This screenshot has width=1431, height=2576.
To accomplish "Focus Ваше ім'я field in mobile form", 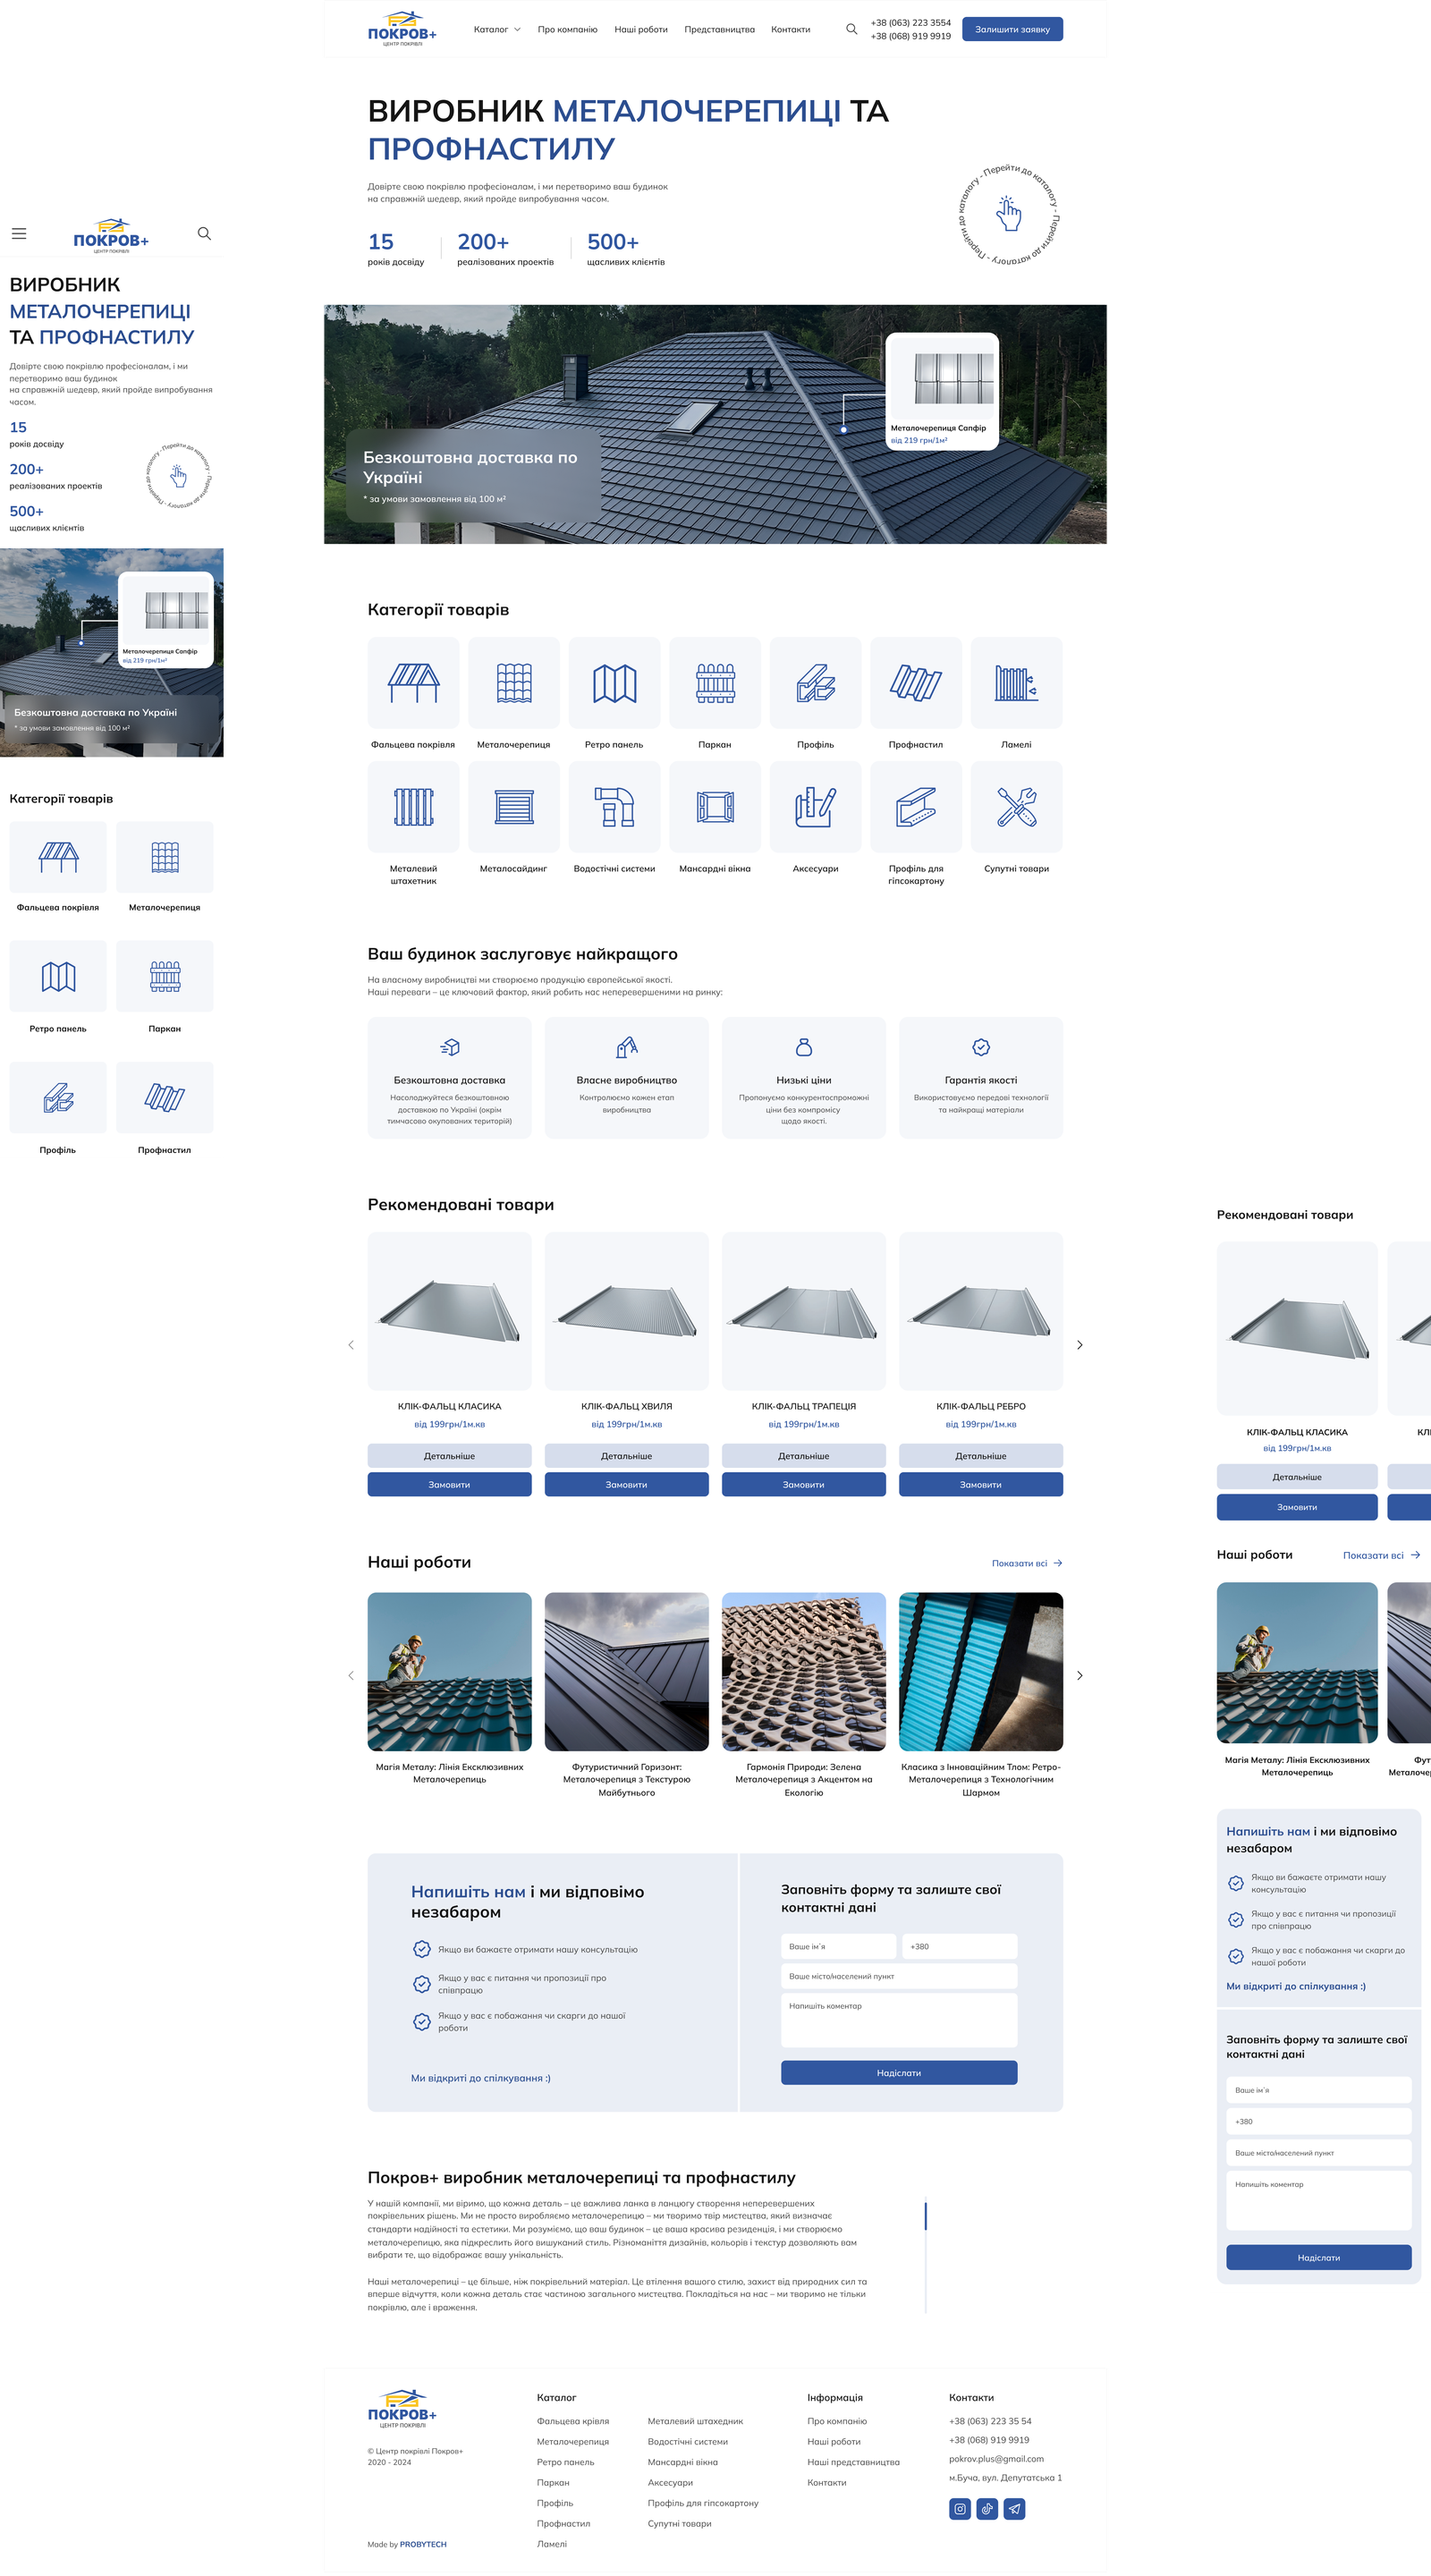I will point(1319,2090).
